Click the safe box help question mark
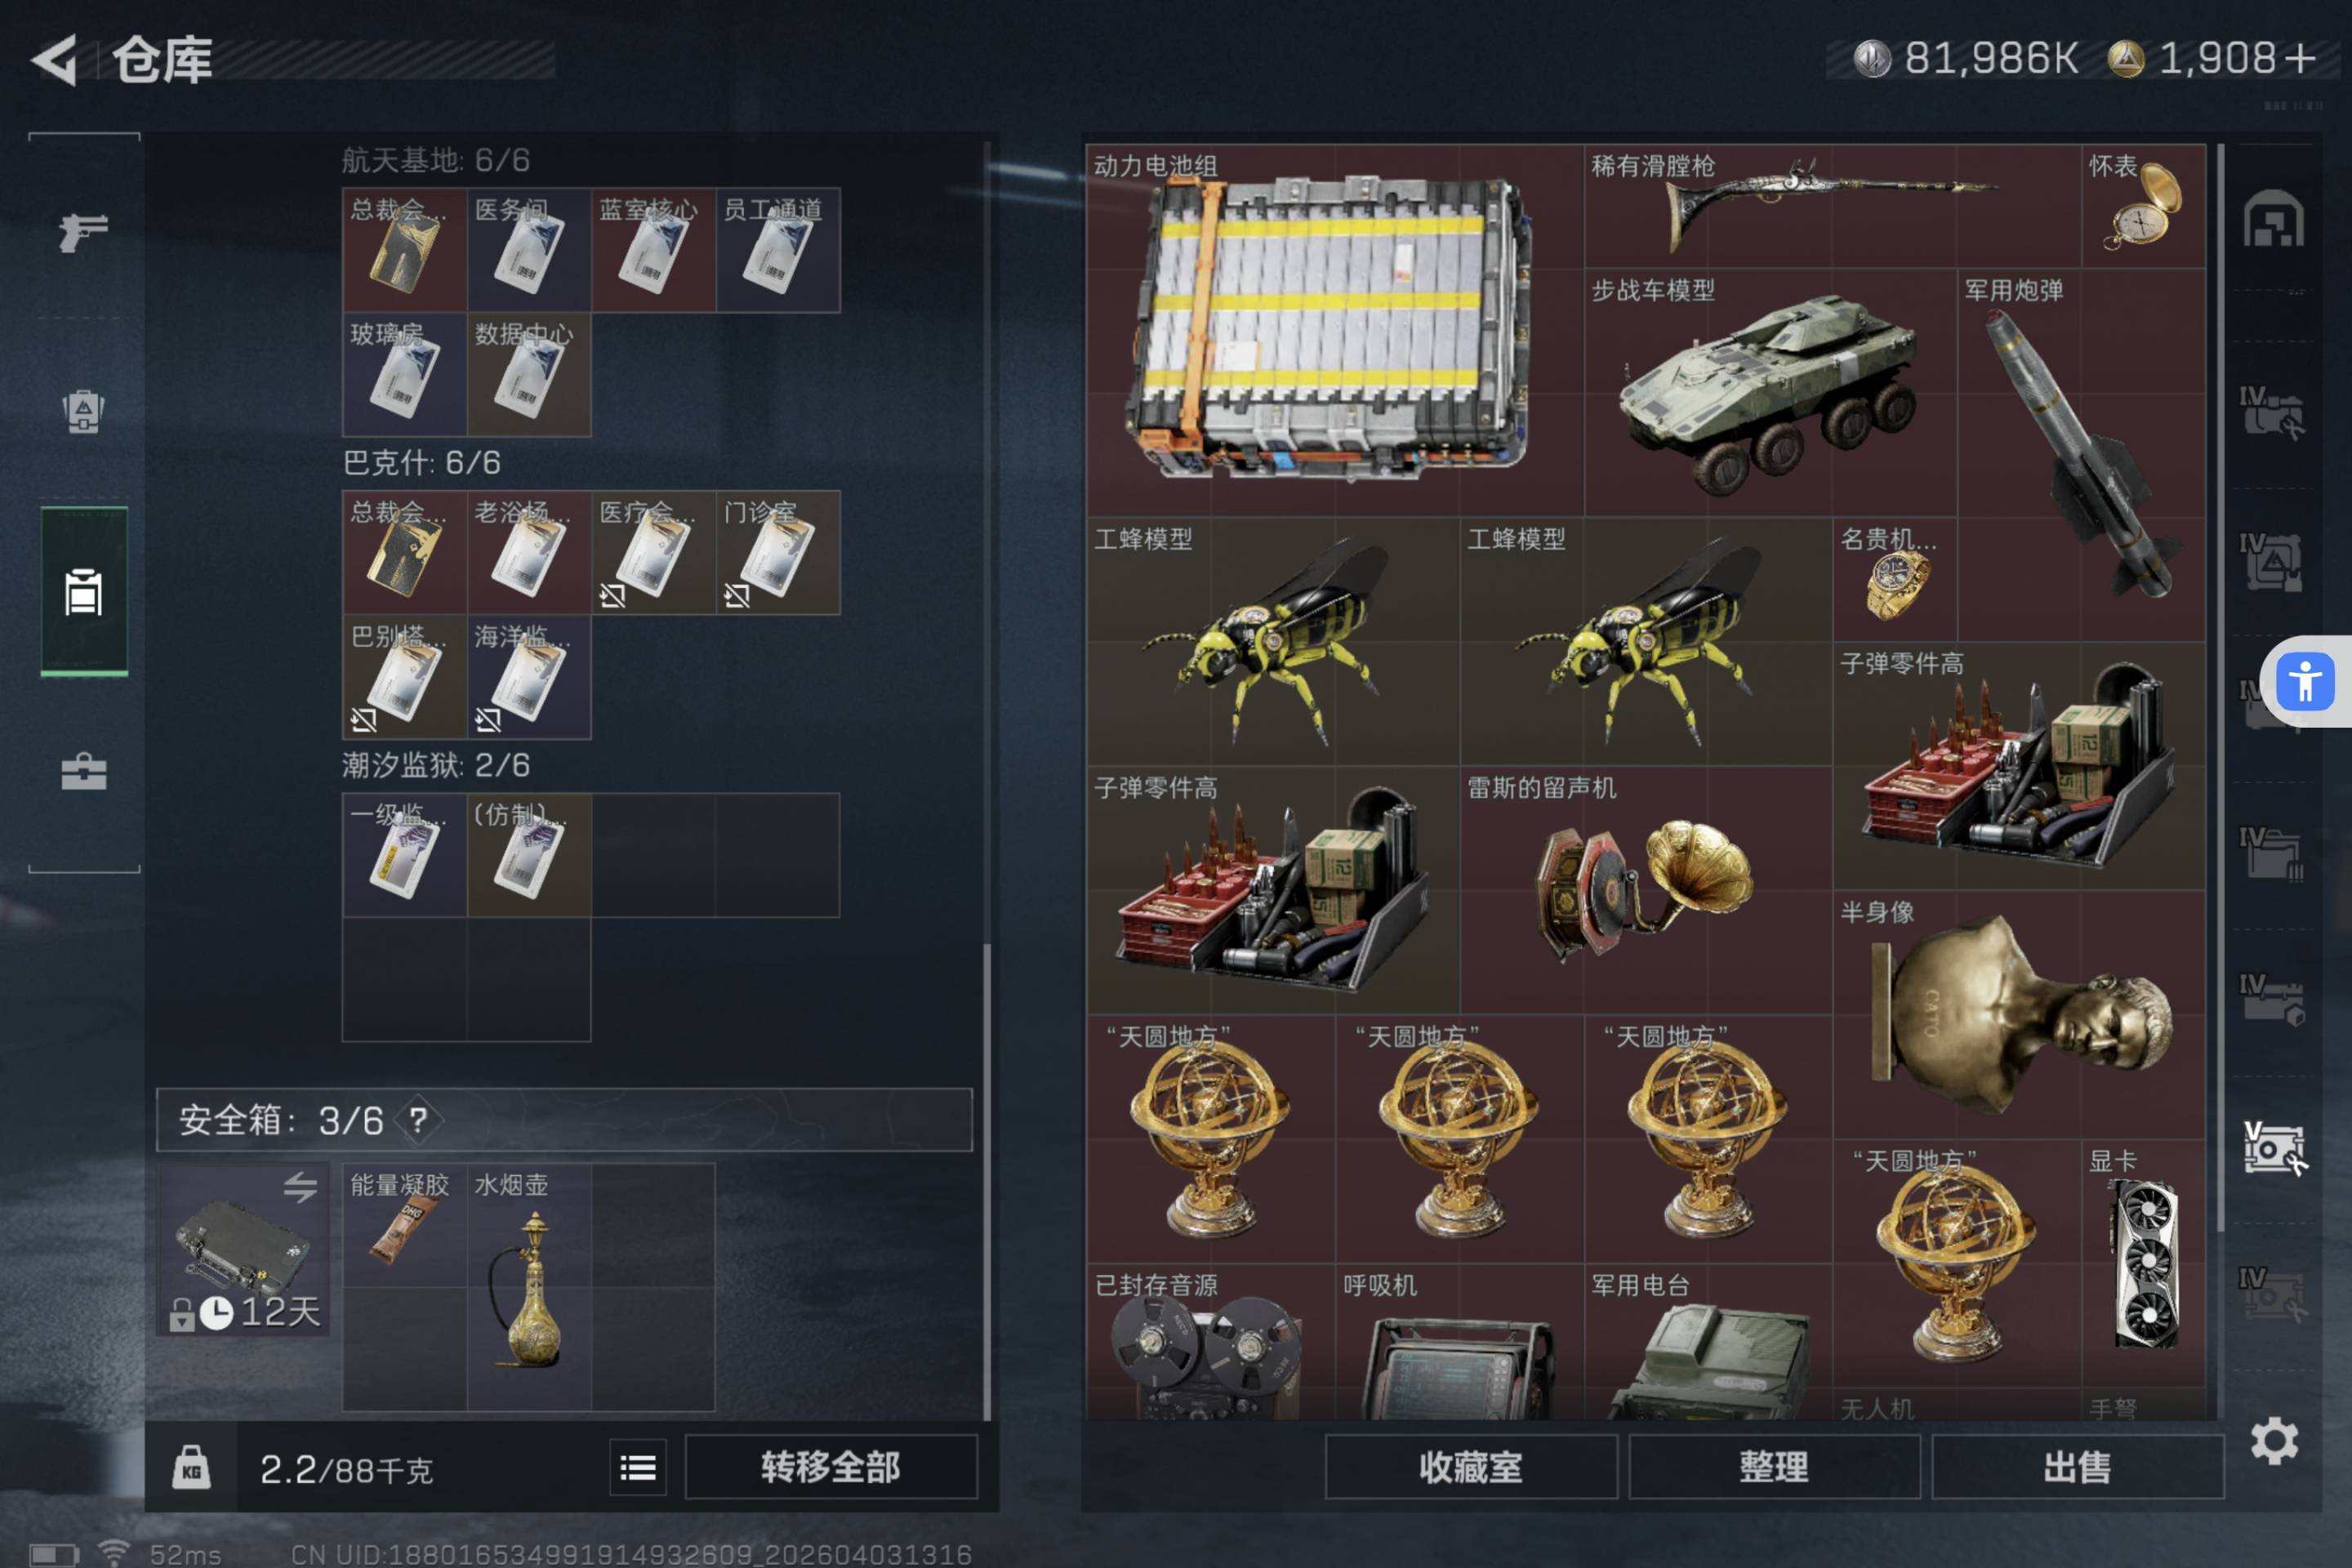This screenshot has width=2352, height=1568. [418, 1120]
